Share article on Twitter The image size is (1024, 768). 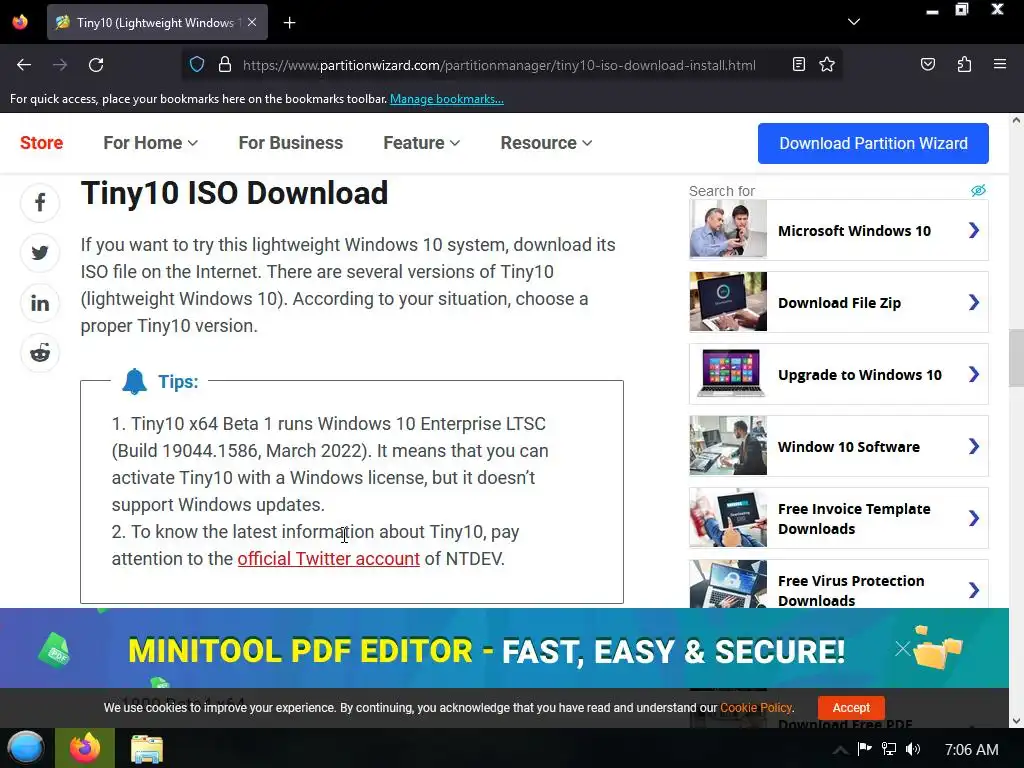[x=40, y=253]
